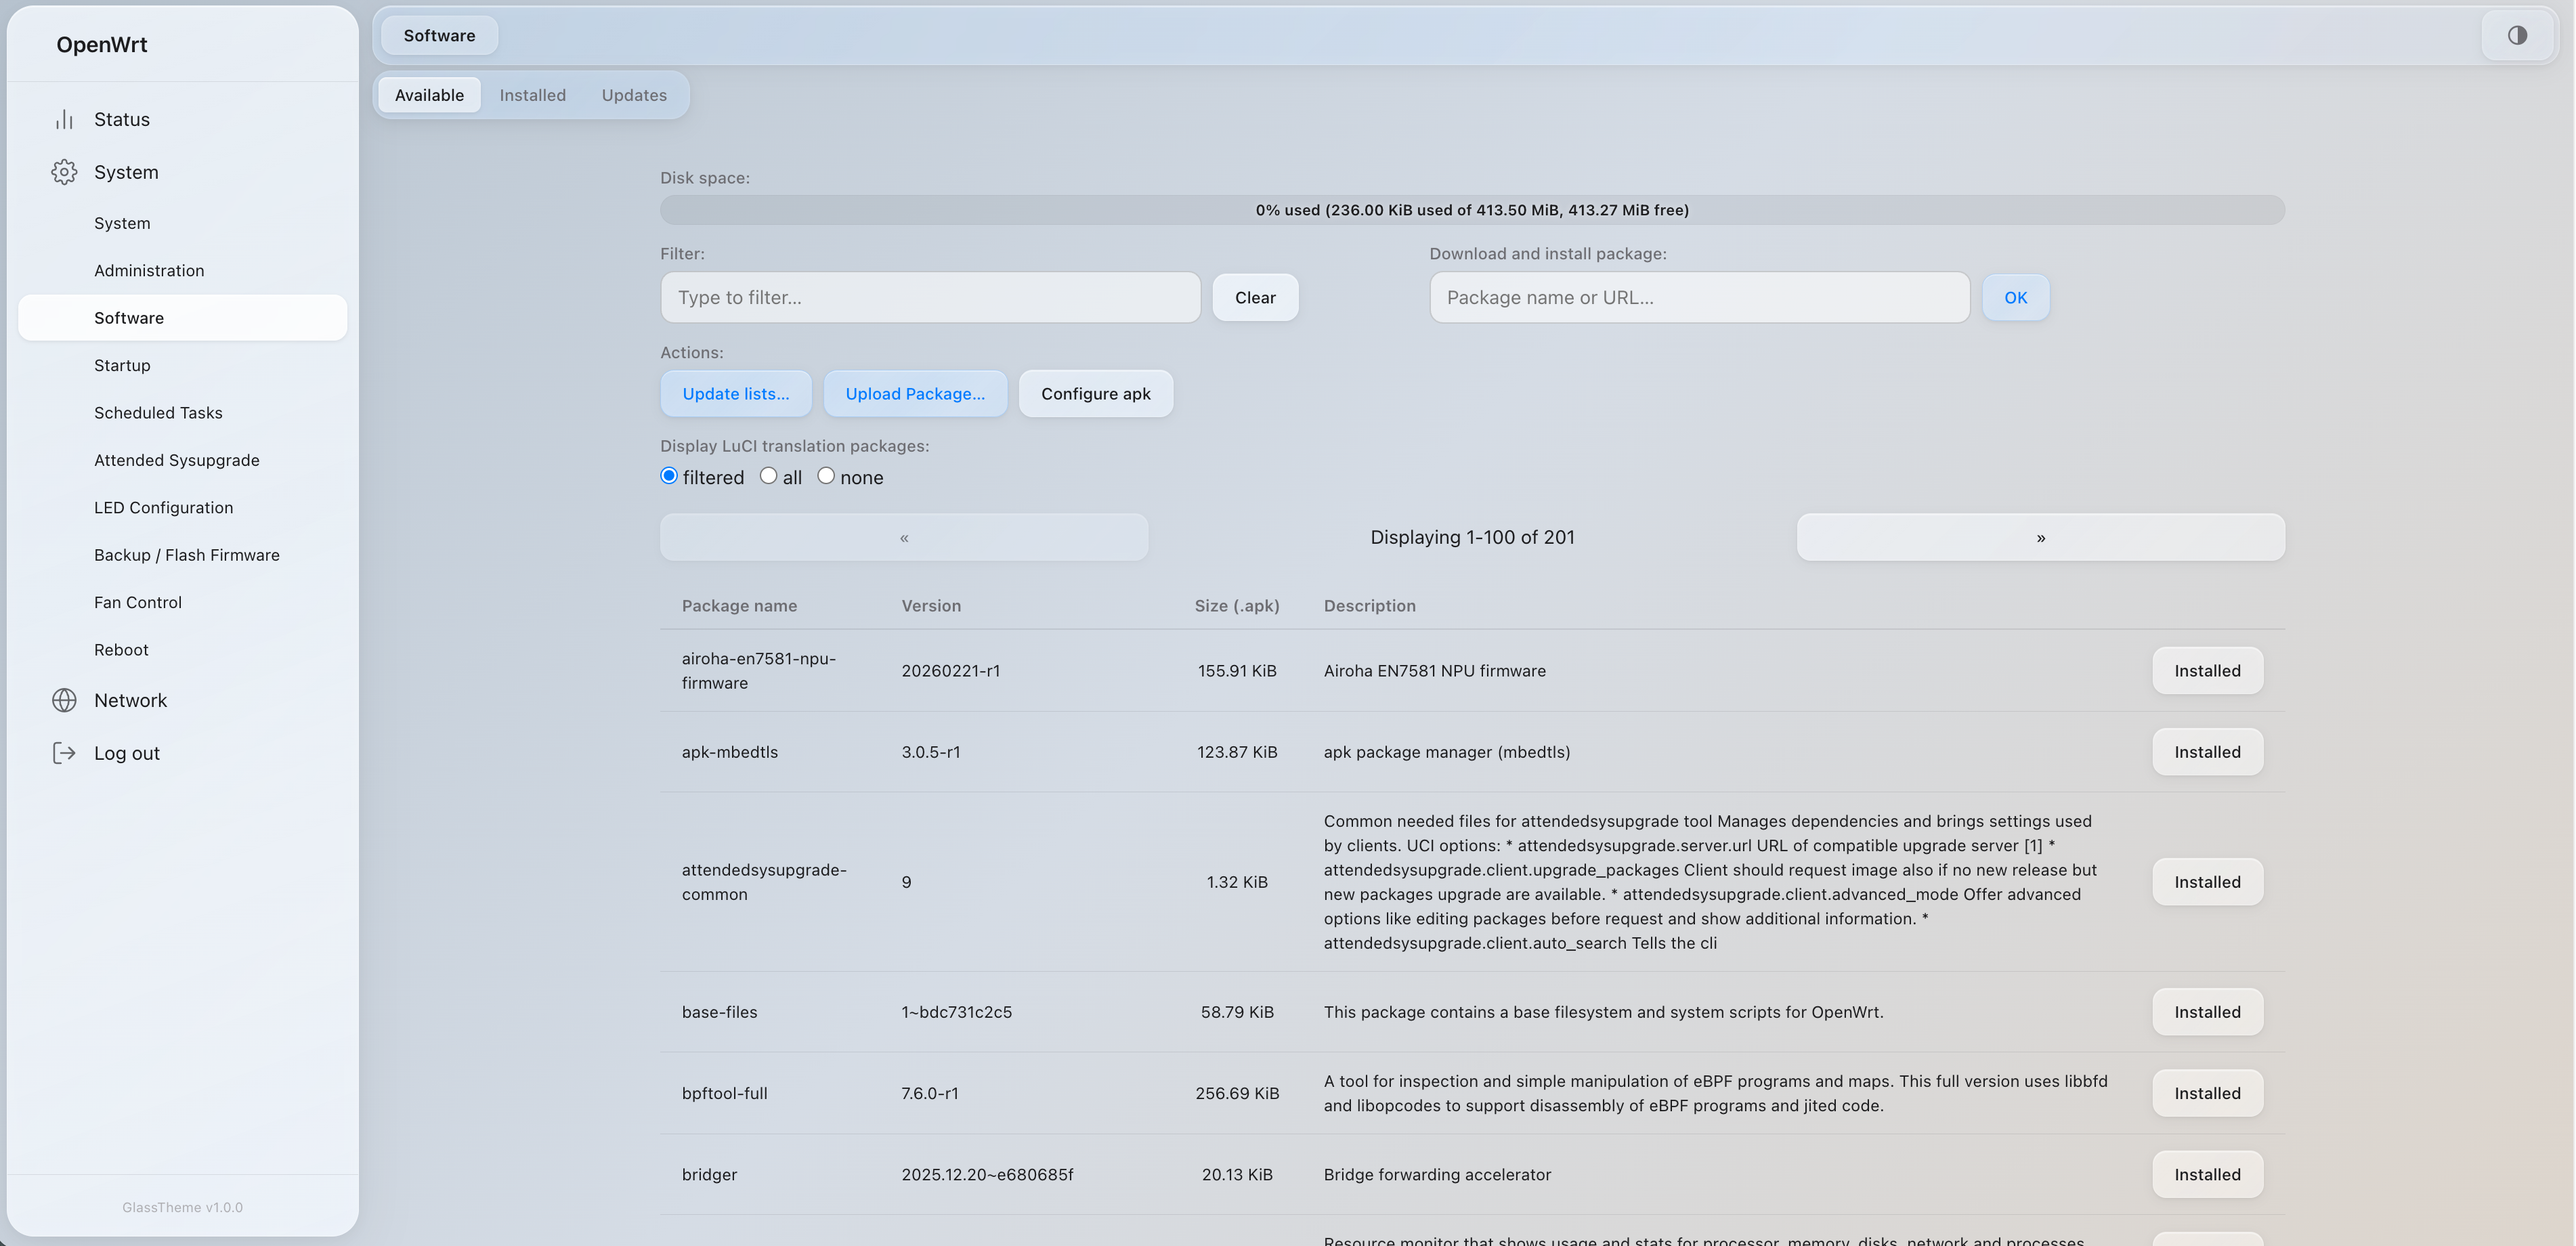Click the Update lists... button

coord(736,394)
